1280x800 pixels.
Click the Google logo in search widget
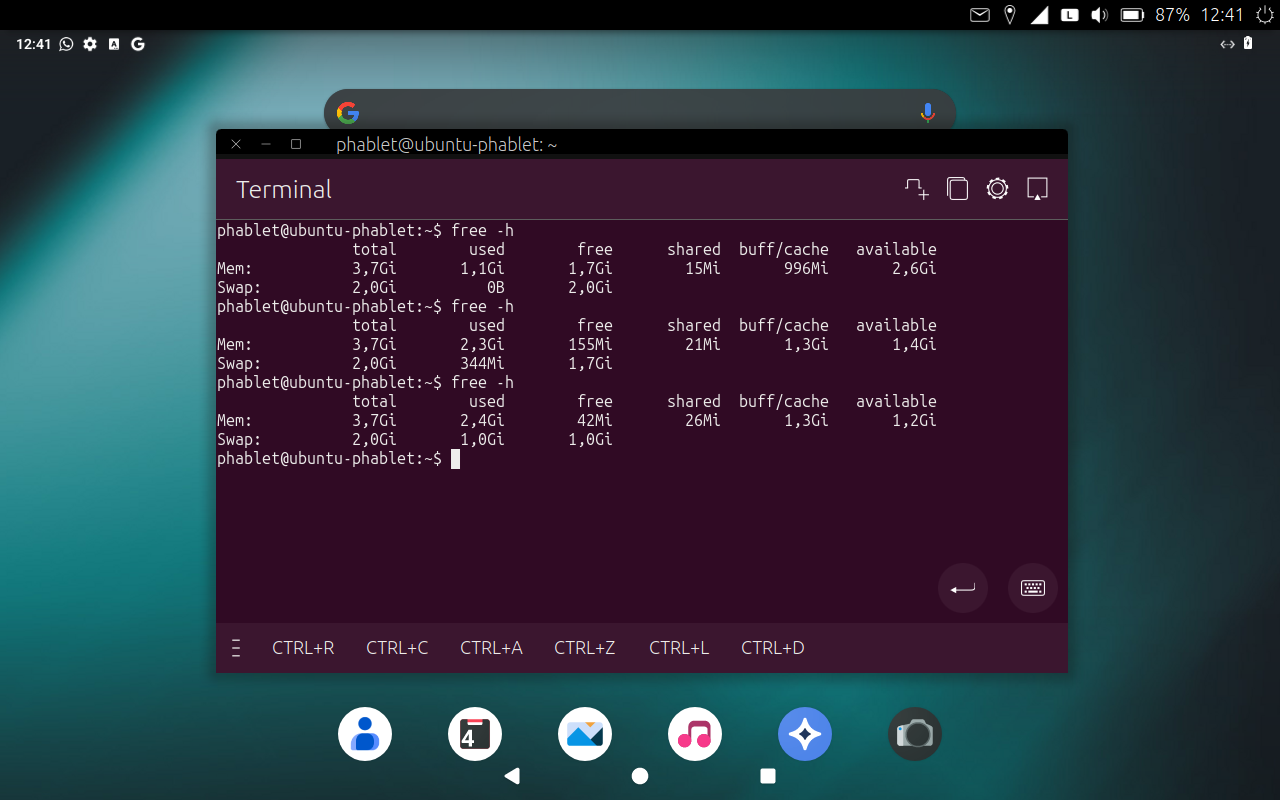(x=348, y=113)
